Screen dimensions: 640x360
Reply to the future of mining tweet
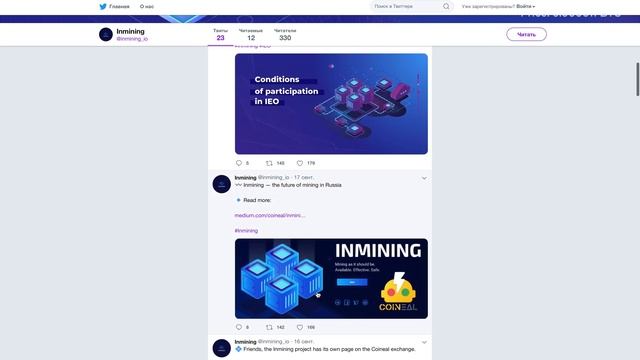click(239, 327)
